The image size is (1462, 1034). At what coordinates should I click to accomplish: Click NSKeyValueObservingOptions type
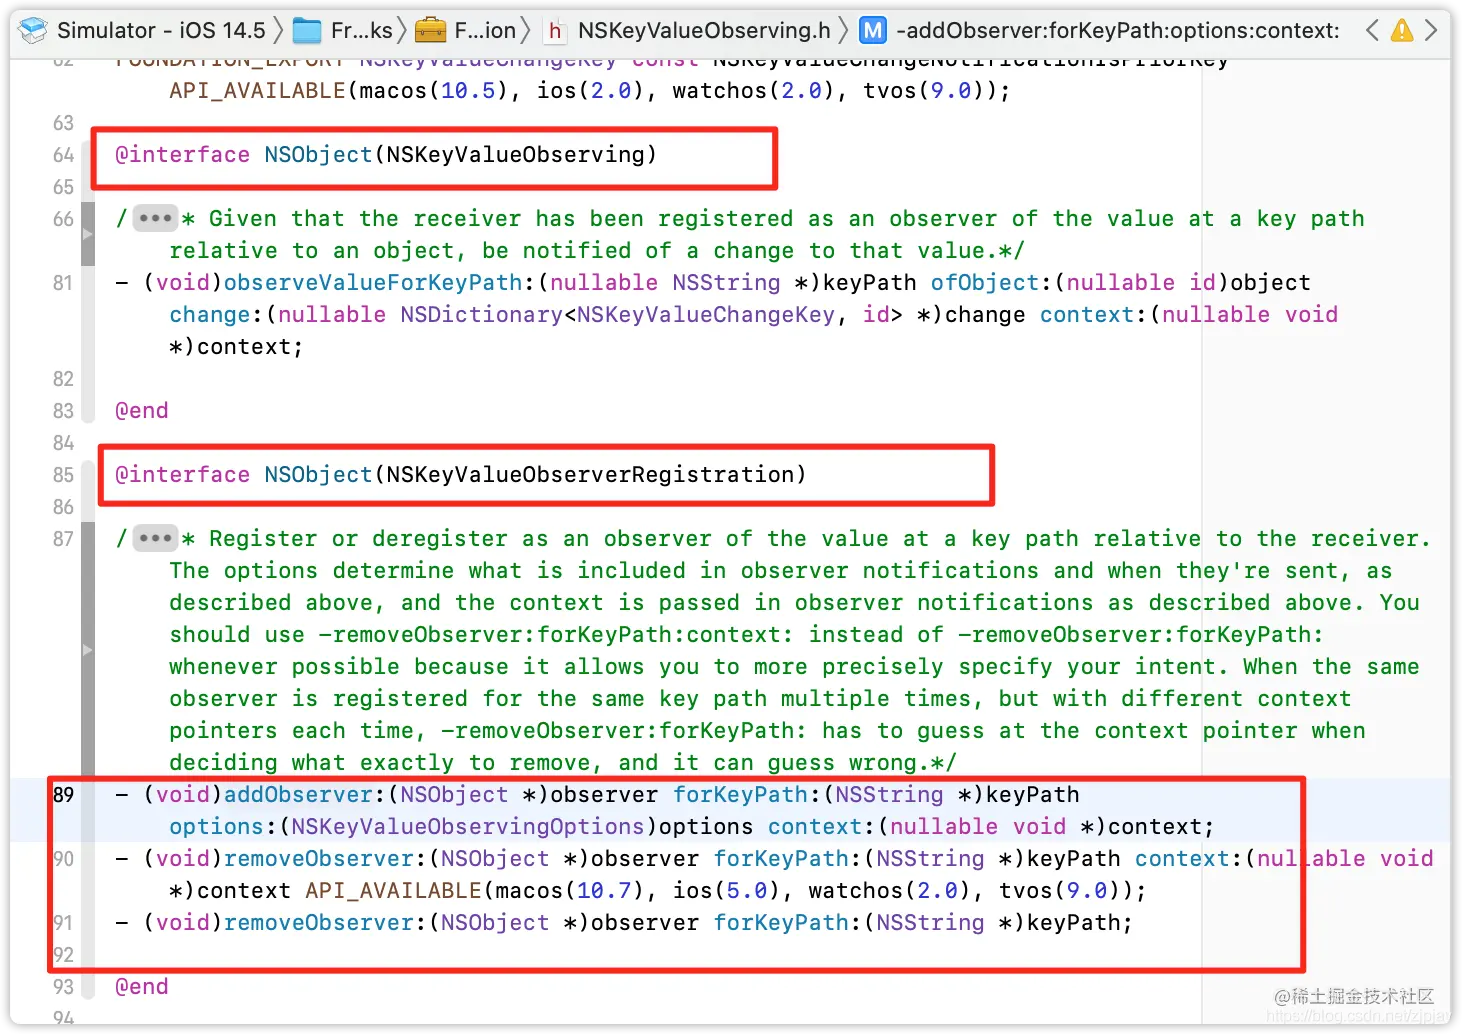(468, 826)
